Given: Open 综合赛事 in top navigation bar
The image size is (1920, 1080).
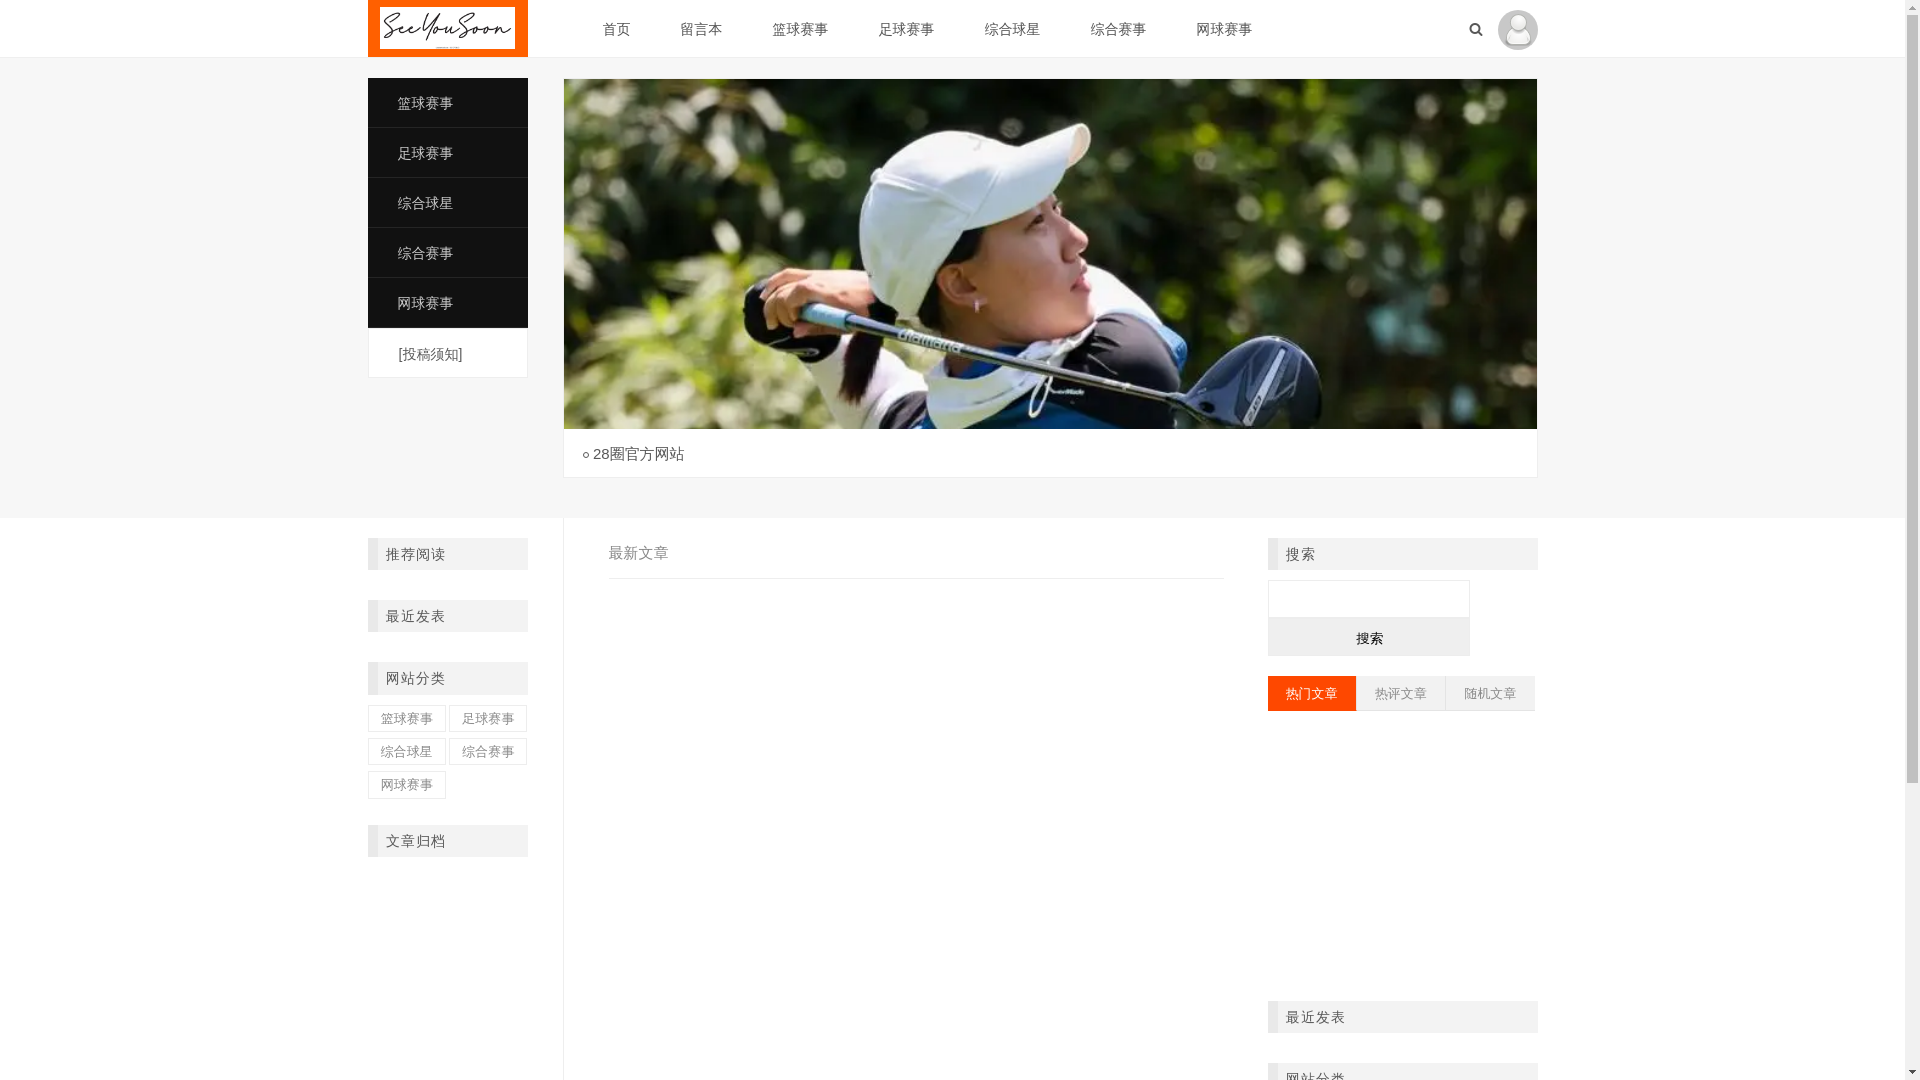Looking at the screenshot, I should coord(1118,29).
